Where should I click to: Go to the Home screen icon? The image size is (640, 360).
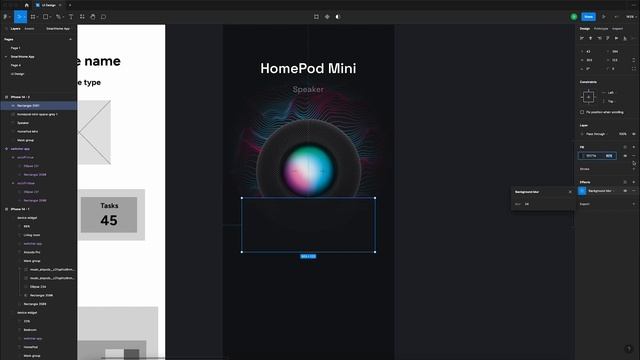(27, 5)
